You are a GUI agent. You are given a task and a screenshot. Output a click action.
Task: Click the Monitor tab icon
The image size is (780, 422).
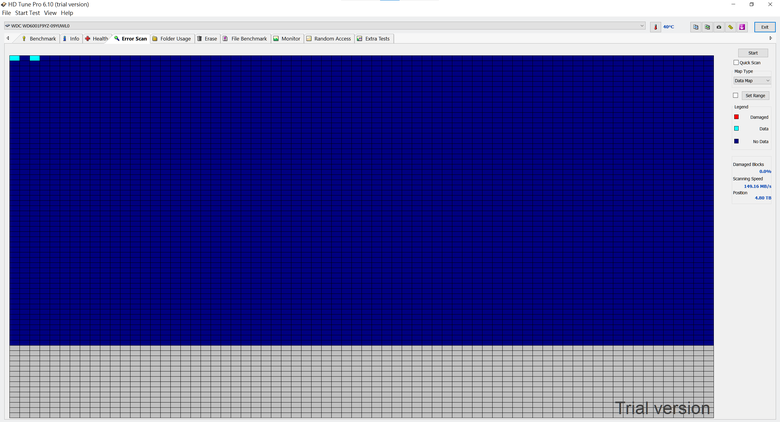(276, 38)
